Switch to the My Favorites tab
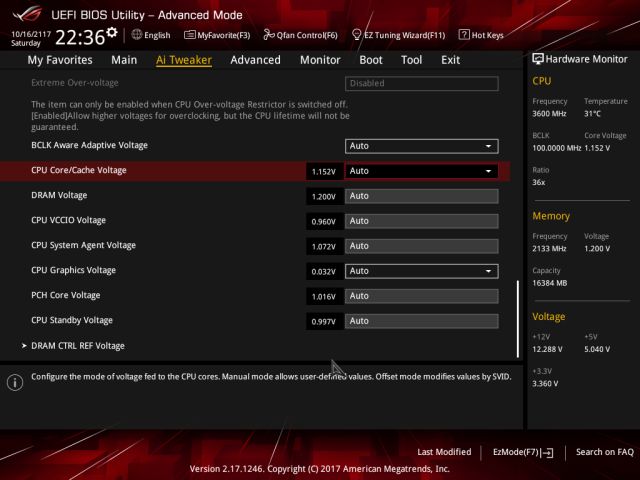Viewport: 640px width, 480px height. click(x=60, y=60)
